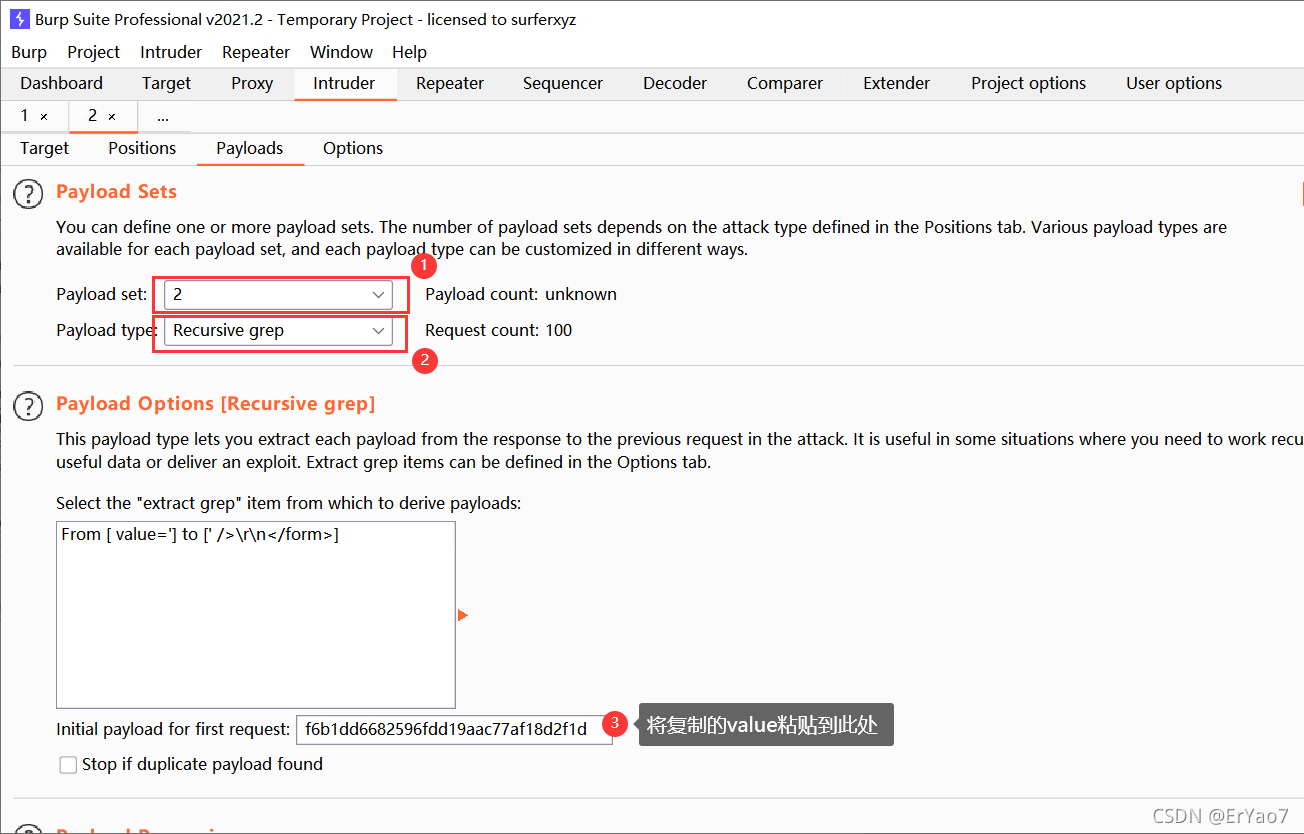Viewport: 1304px width, 834px height.
Task: Open the Payload type dropdown
Action: pos(278,331)
